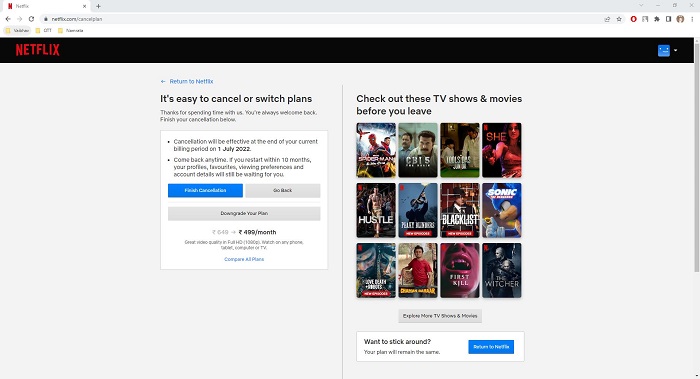
Task: Click the extension icon next to the red one
Action: [645, 19]
